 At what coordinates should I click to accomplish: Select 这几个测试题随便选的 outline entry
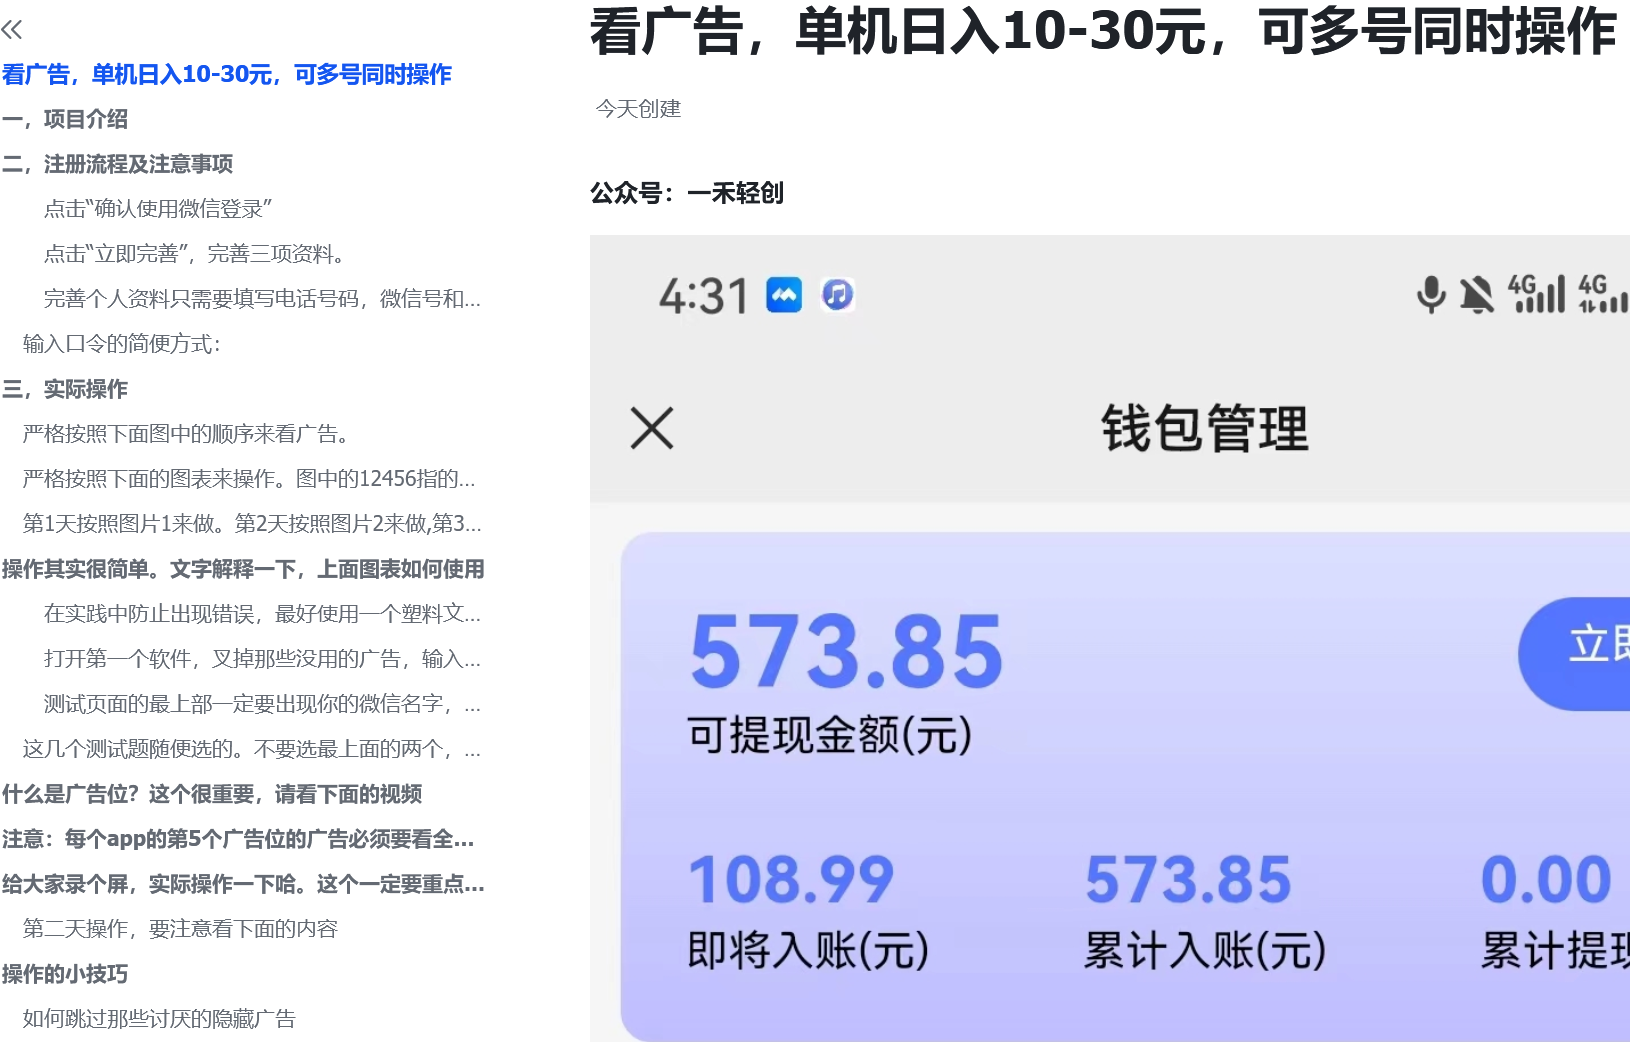click(x=252, y=749)
